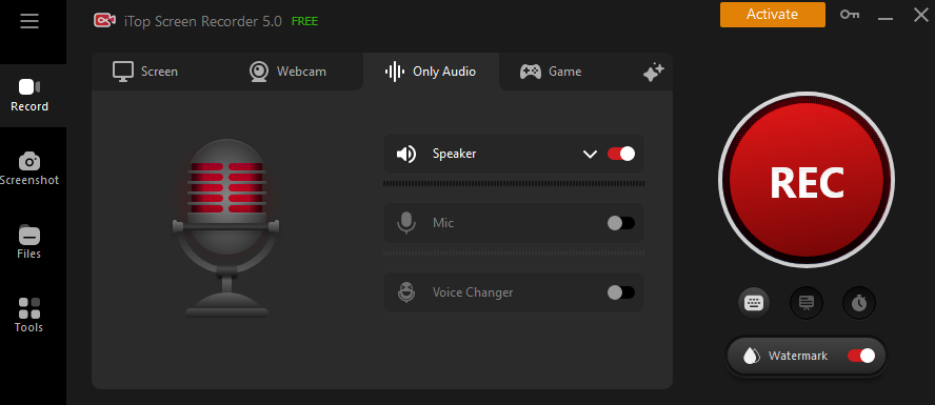Open the Record section in sidebar
Viewport: 936px width, 406px height.
[30, 96]
